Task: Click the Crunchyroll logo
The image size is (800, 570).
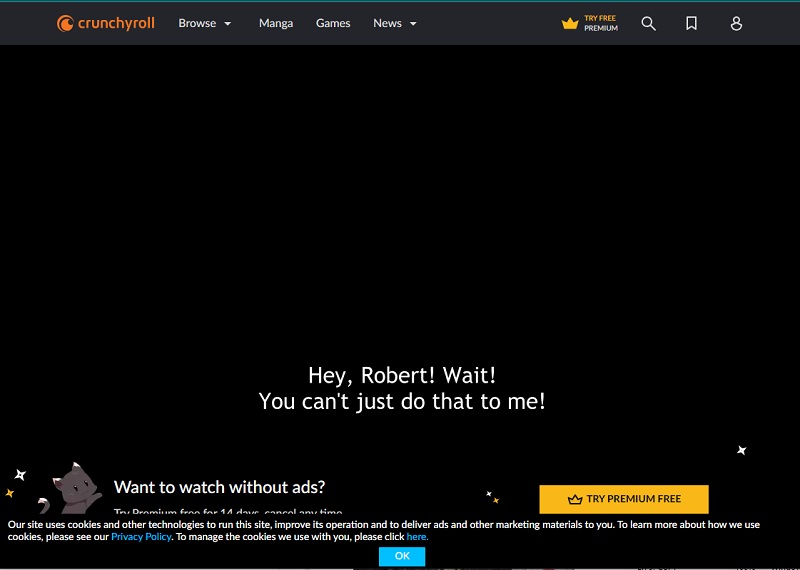Action: [x=106, y=23]
